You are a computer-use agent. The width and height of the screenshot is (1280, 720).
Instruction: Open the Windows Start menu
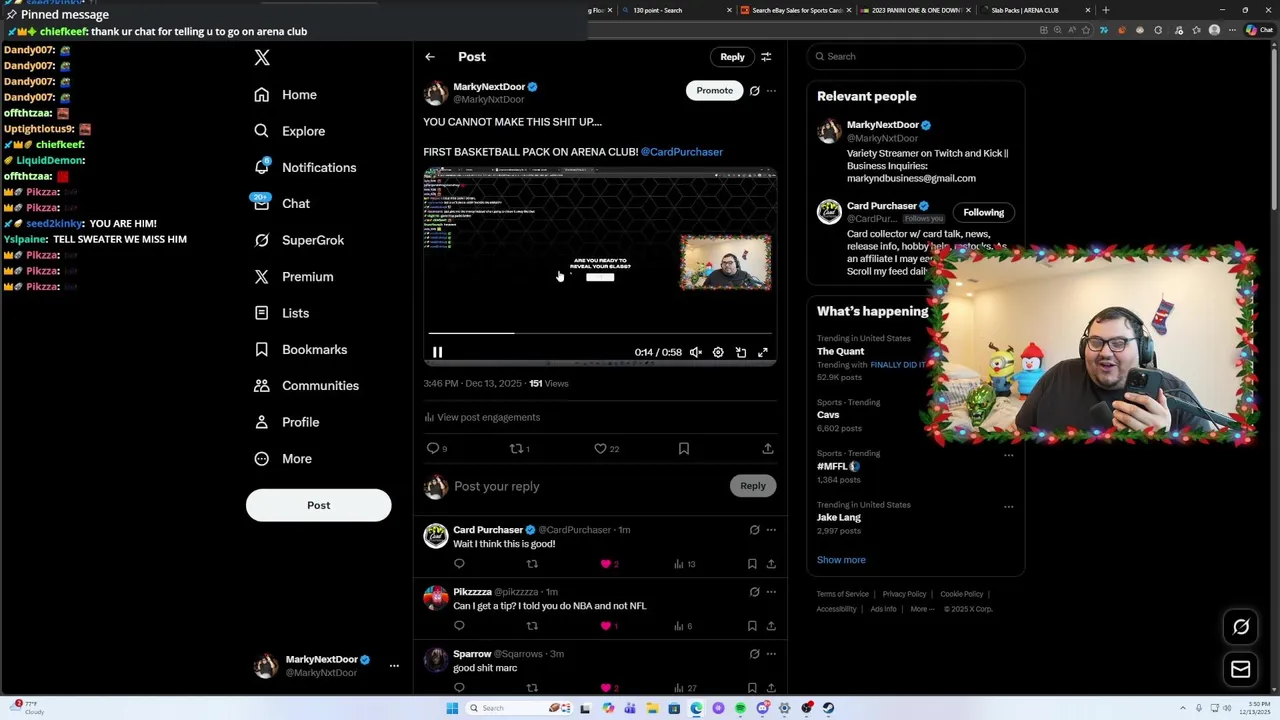(x=452, y=708)
